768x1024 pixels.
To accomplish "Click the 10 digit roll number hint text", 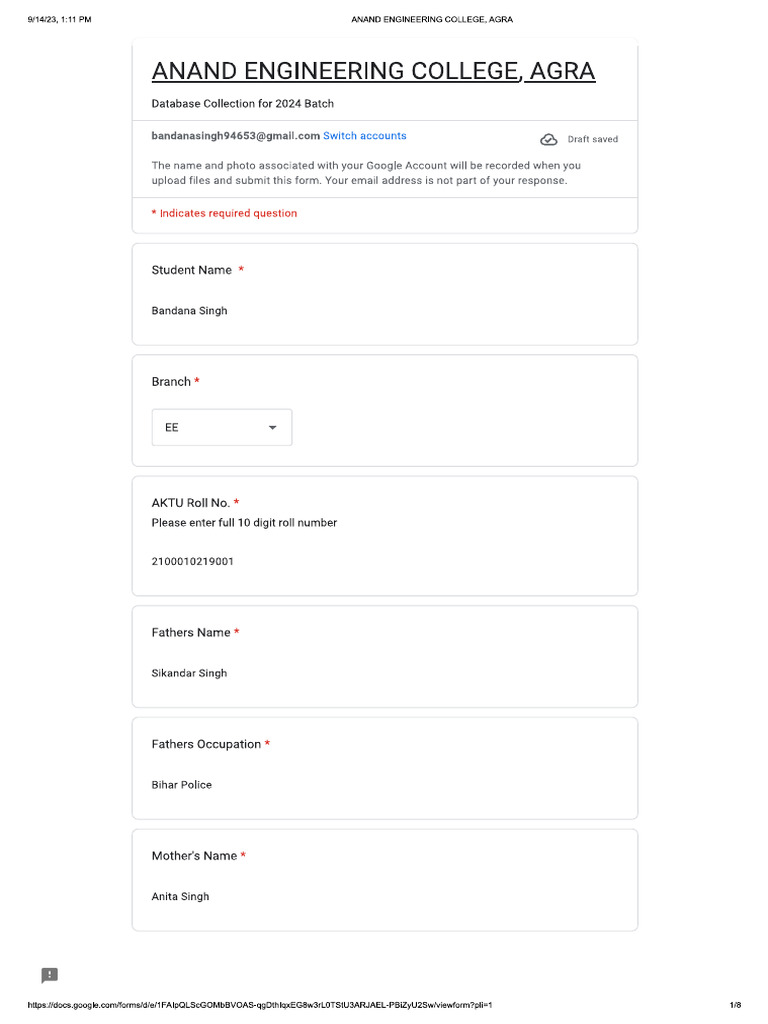I will click(x=244, y=523).
